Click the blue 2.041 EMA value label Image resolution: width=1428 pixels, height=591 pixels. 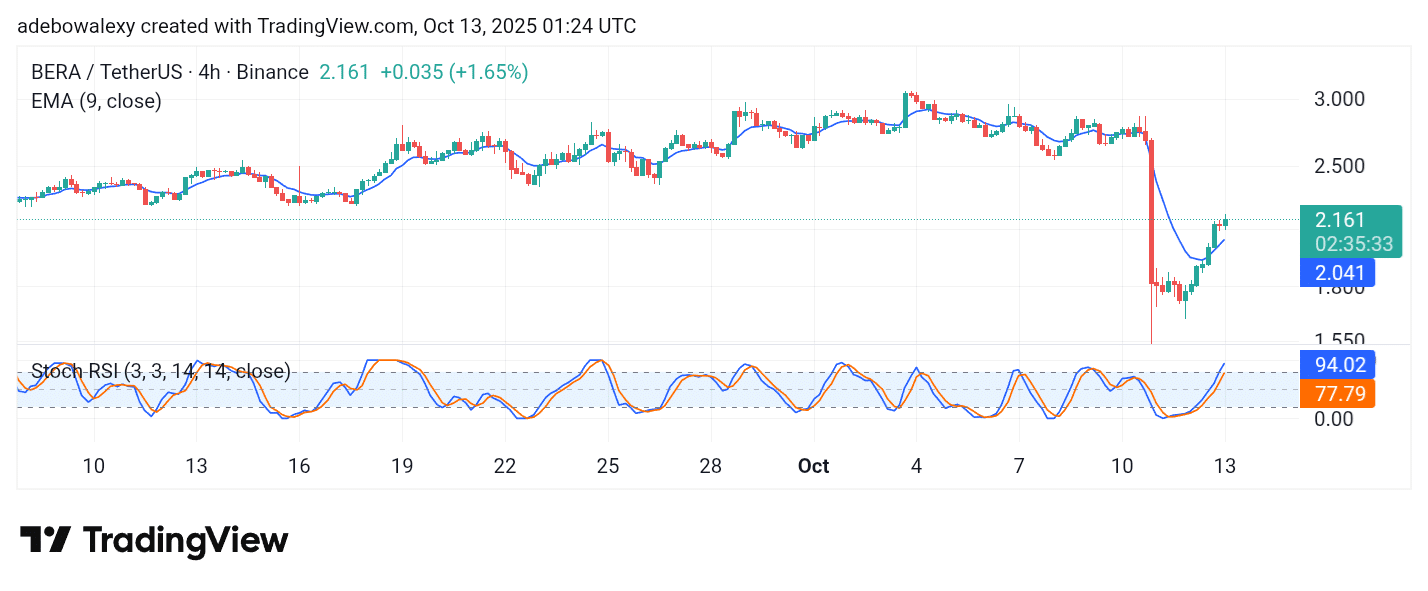click(1337, 272)
